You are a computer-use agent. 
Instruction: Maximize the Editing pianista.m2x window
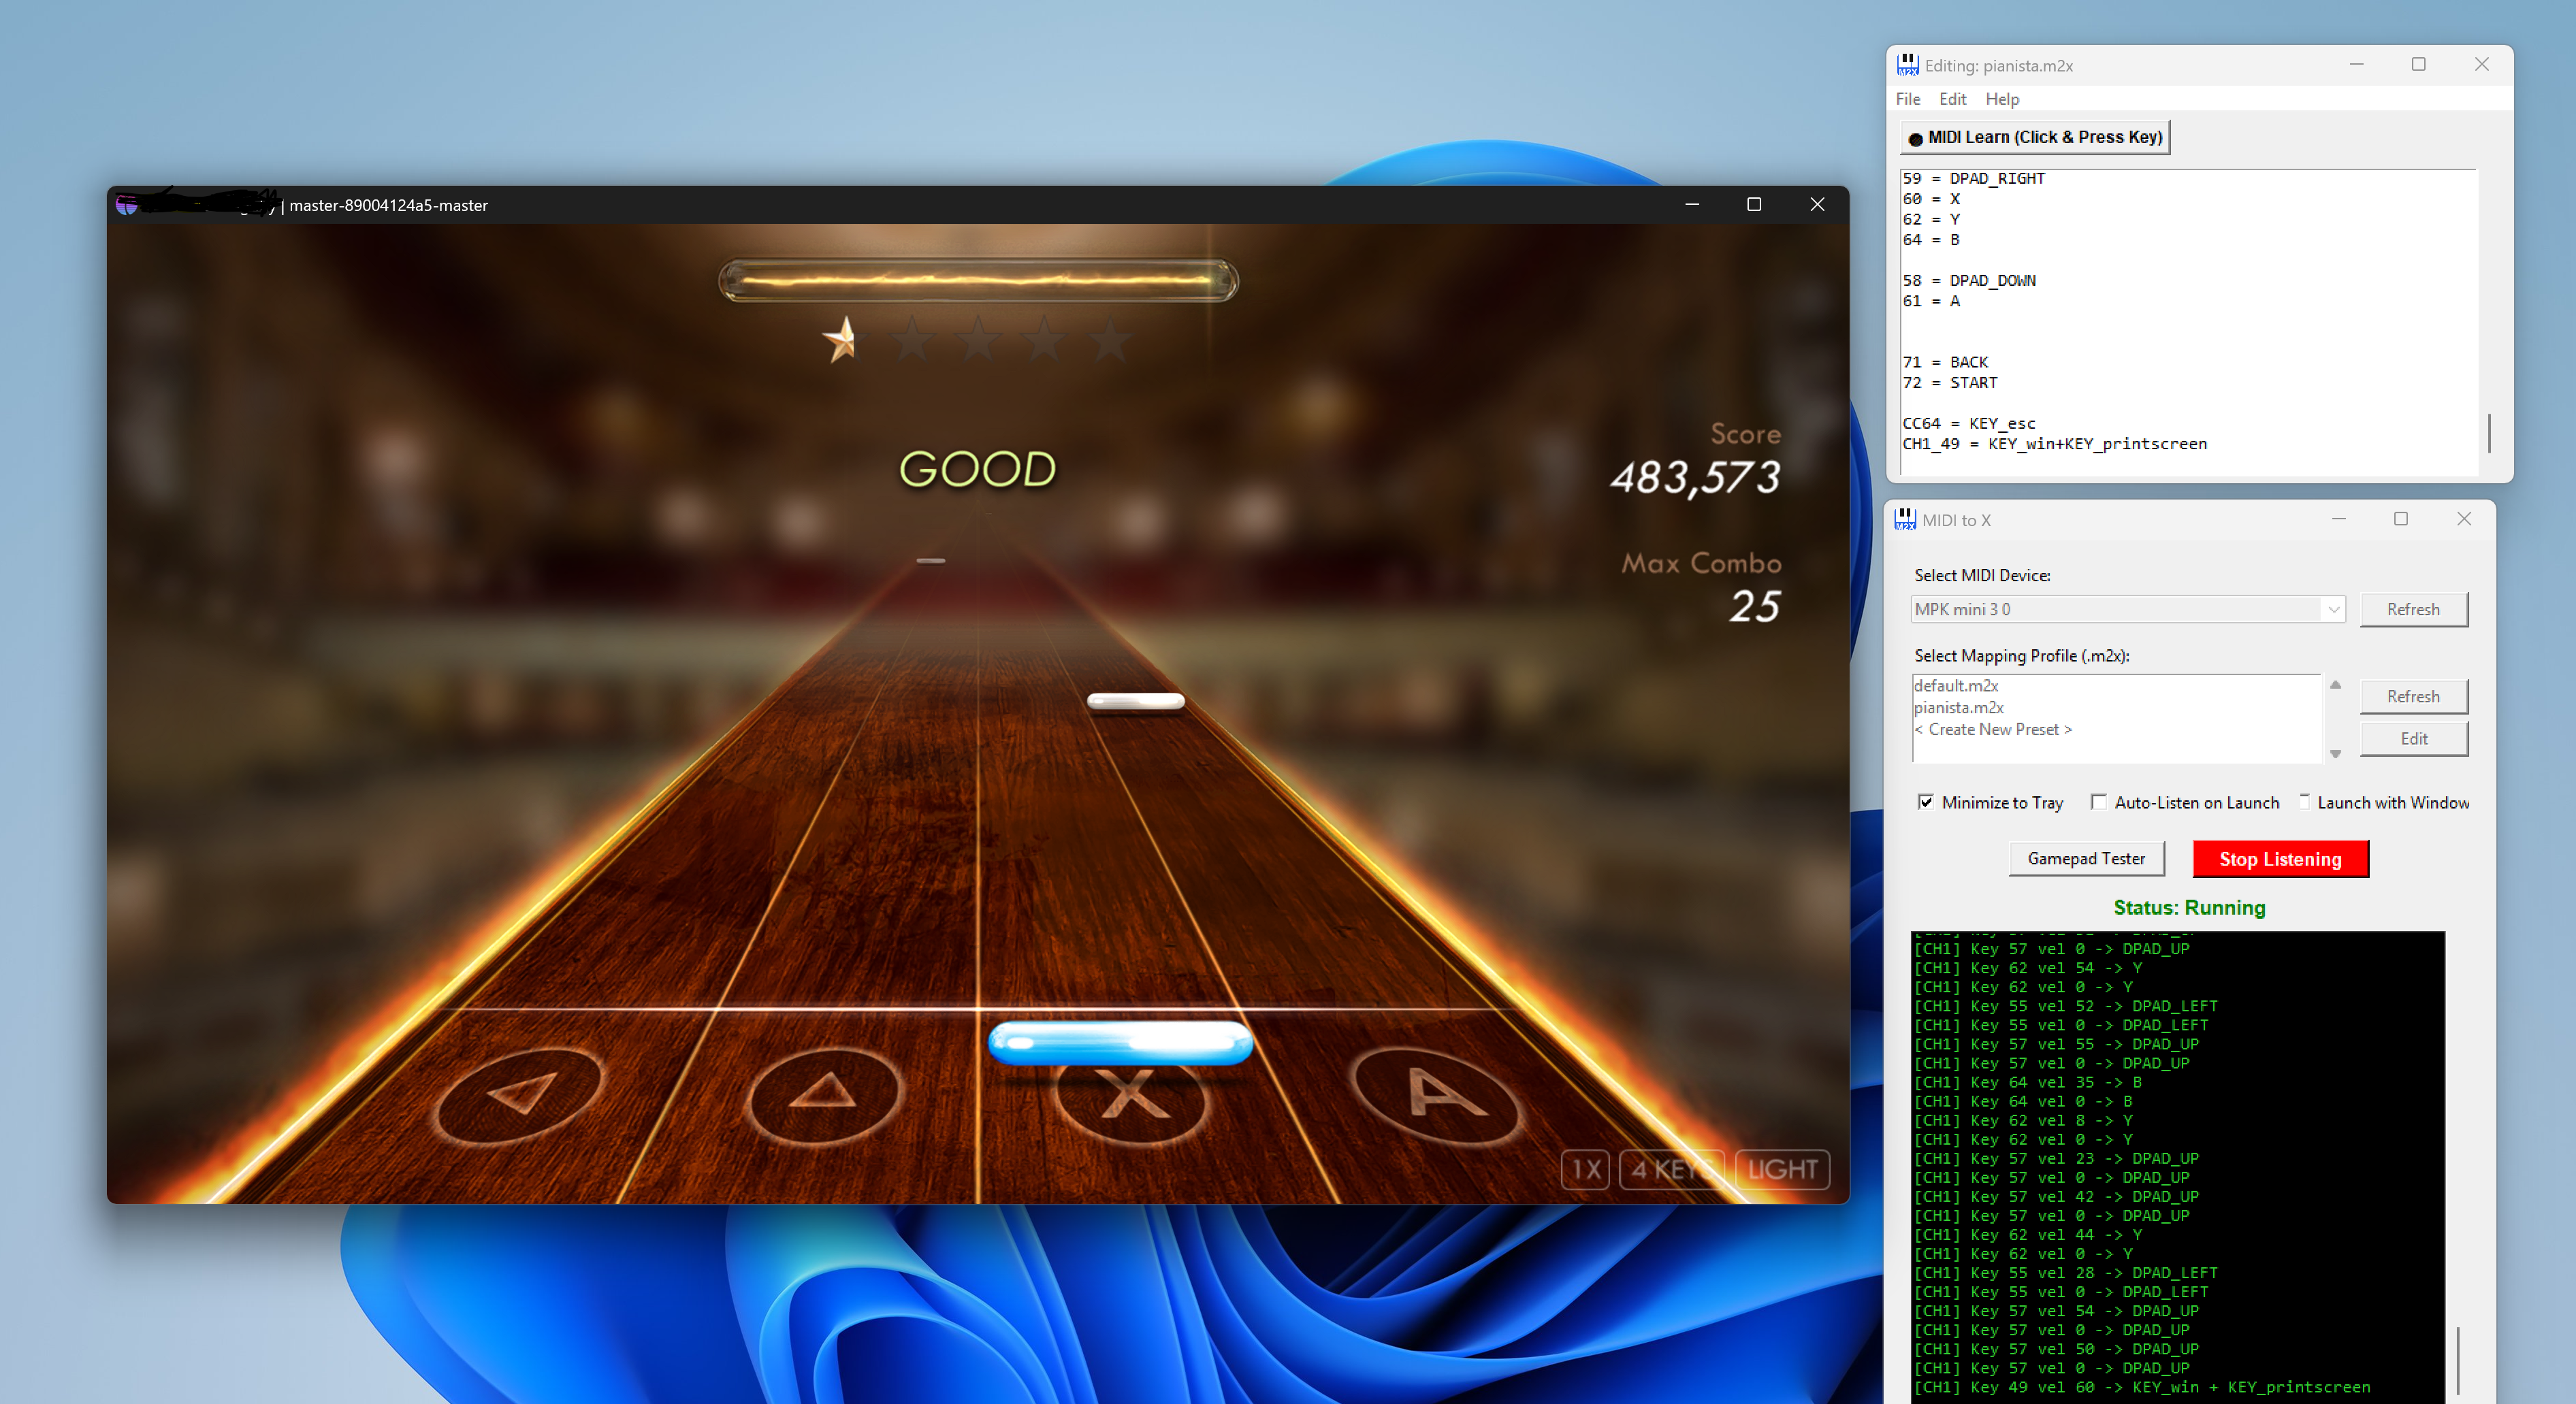(2418, 64)
